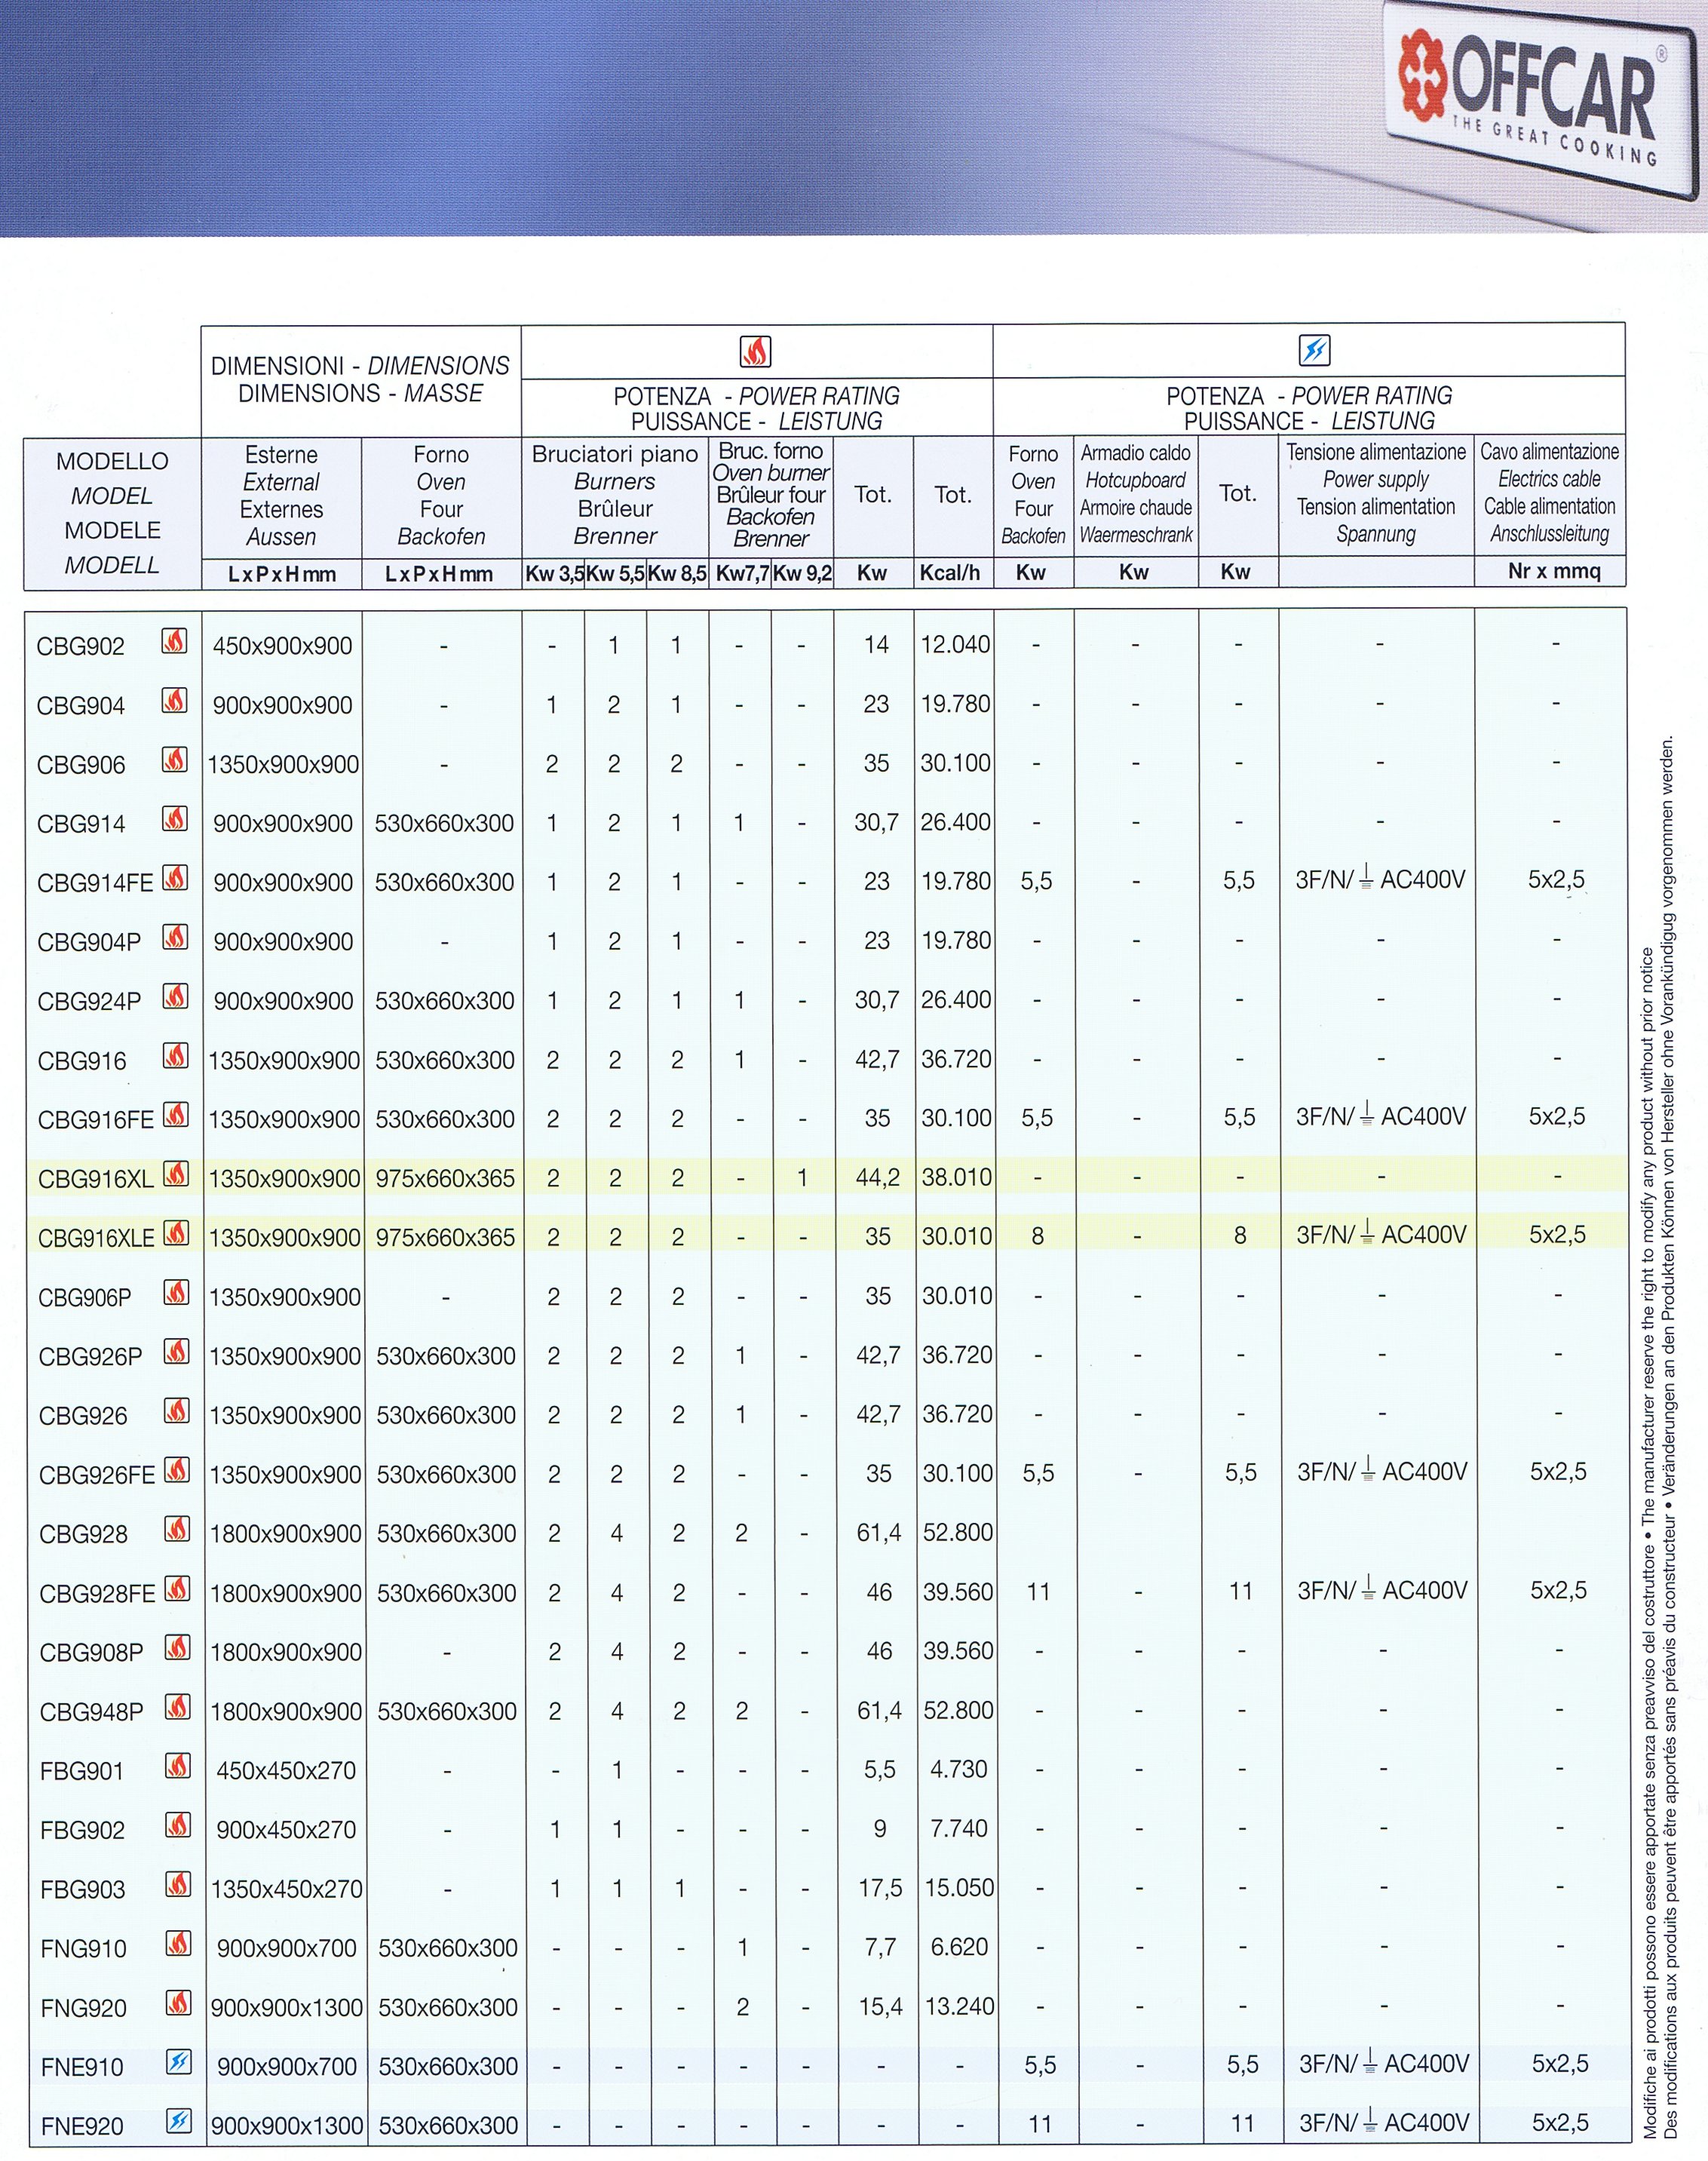Click the flame icon beside CBG928FE

click(177, 1588)
